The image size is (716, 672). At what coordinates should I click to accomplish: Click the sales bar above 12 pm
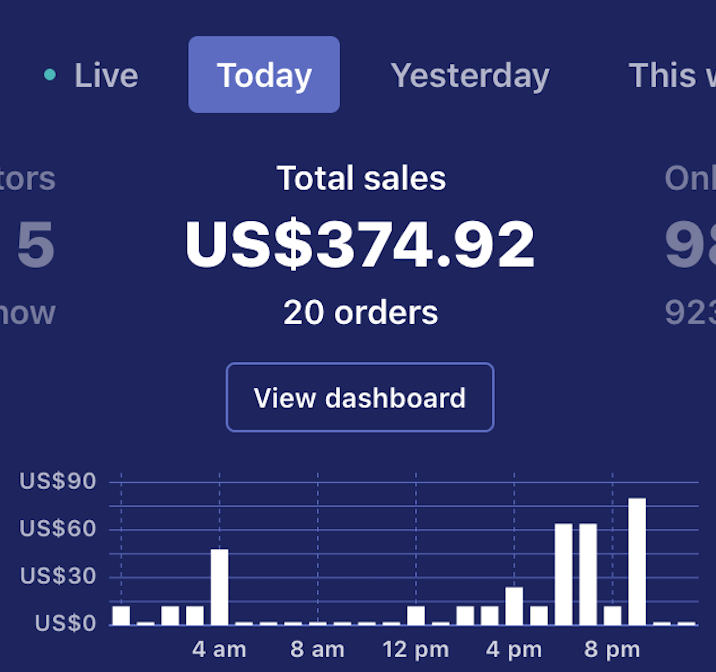click(x=416, y=614)
